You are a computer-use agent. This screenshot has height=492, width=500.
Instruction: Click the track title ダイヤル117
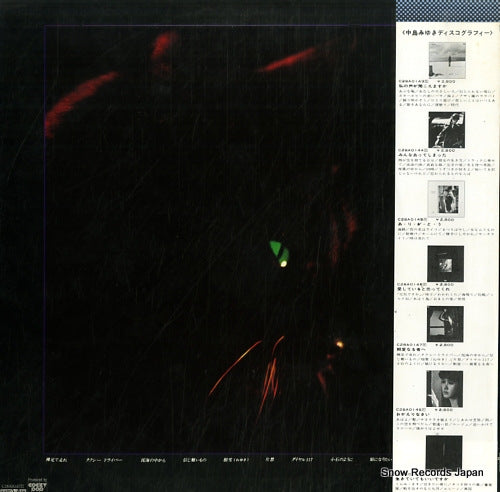[x=302, y=460]
